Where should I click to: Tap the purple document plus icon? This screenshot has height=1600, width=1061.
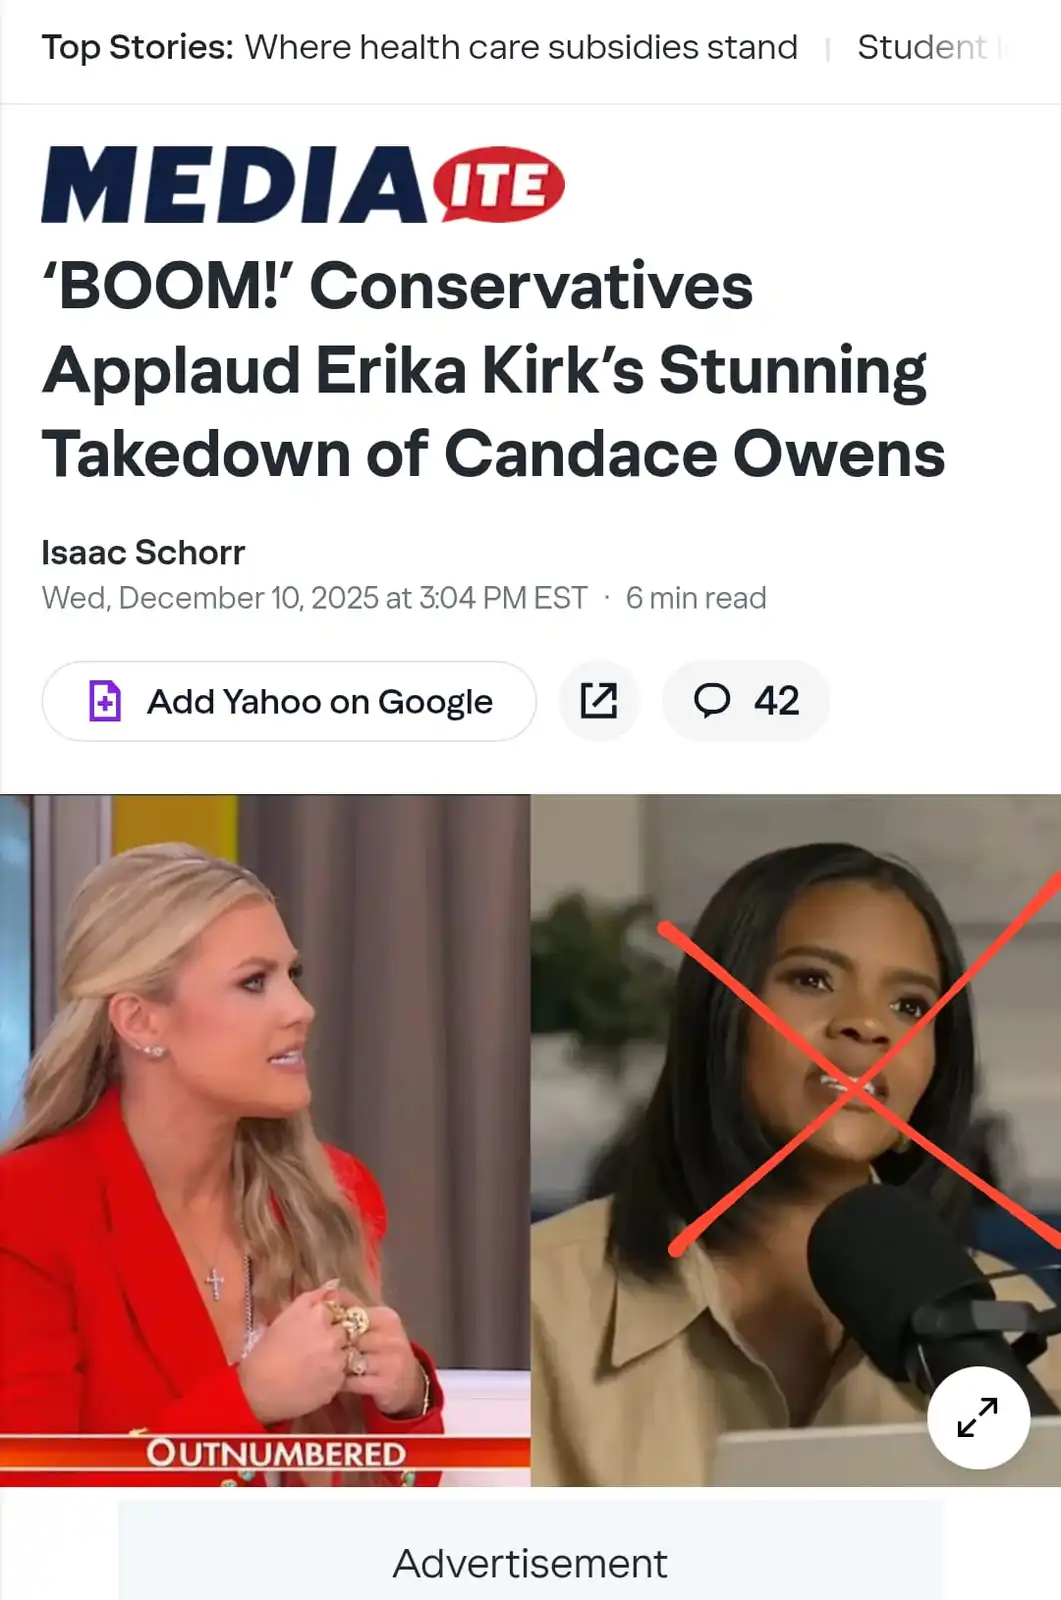point(105,701)
